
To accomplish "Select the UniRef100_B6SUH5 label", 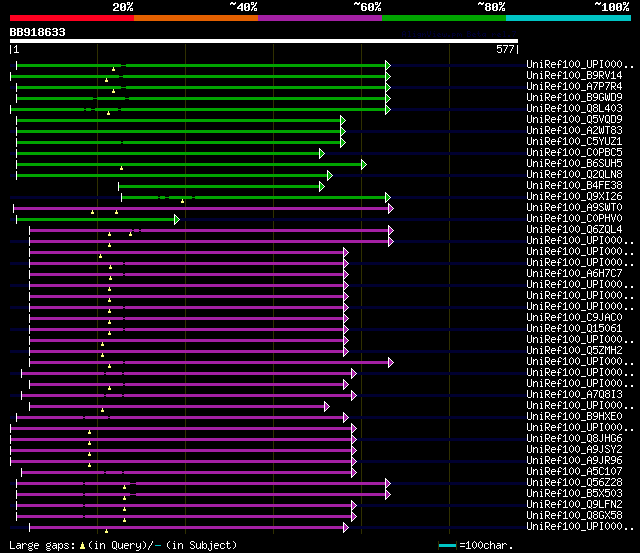I will tap(574, 163).
